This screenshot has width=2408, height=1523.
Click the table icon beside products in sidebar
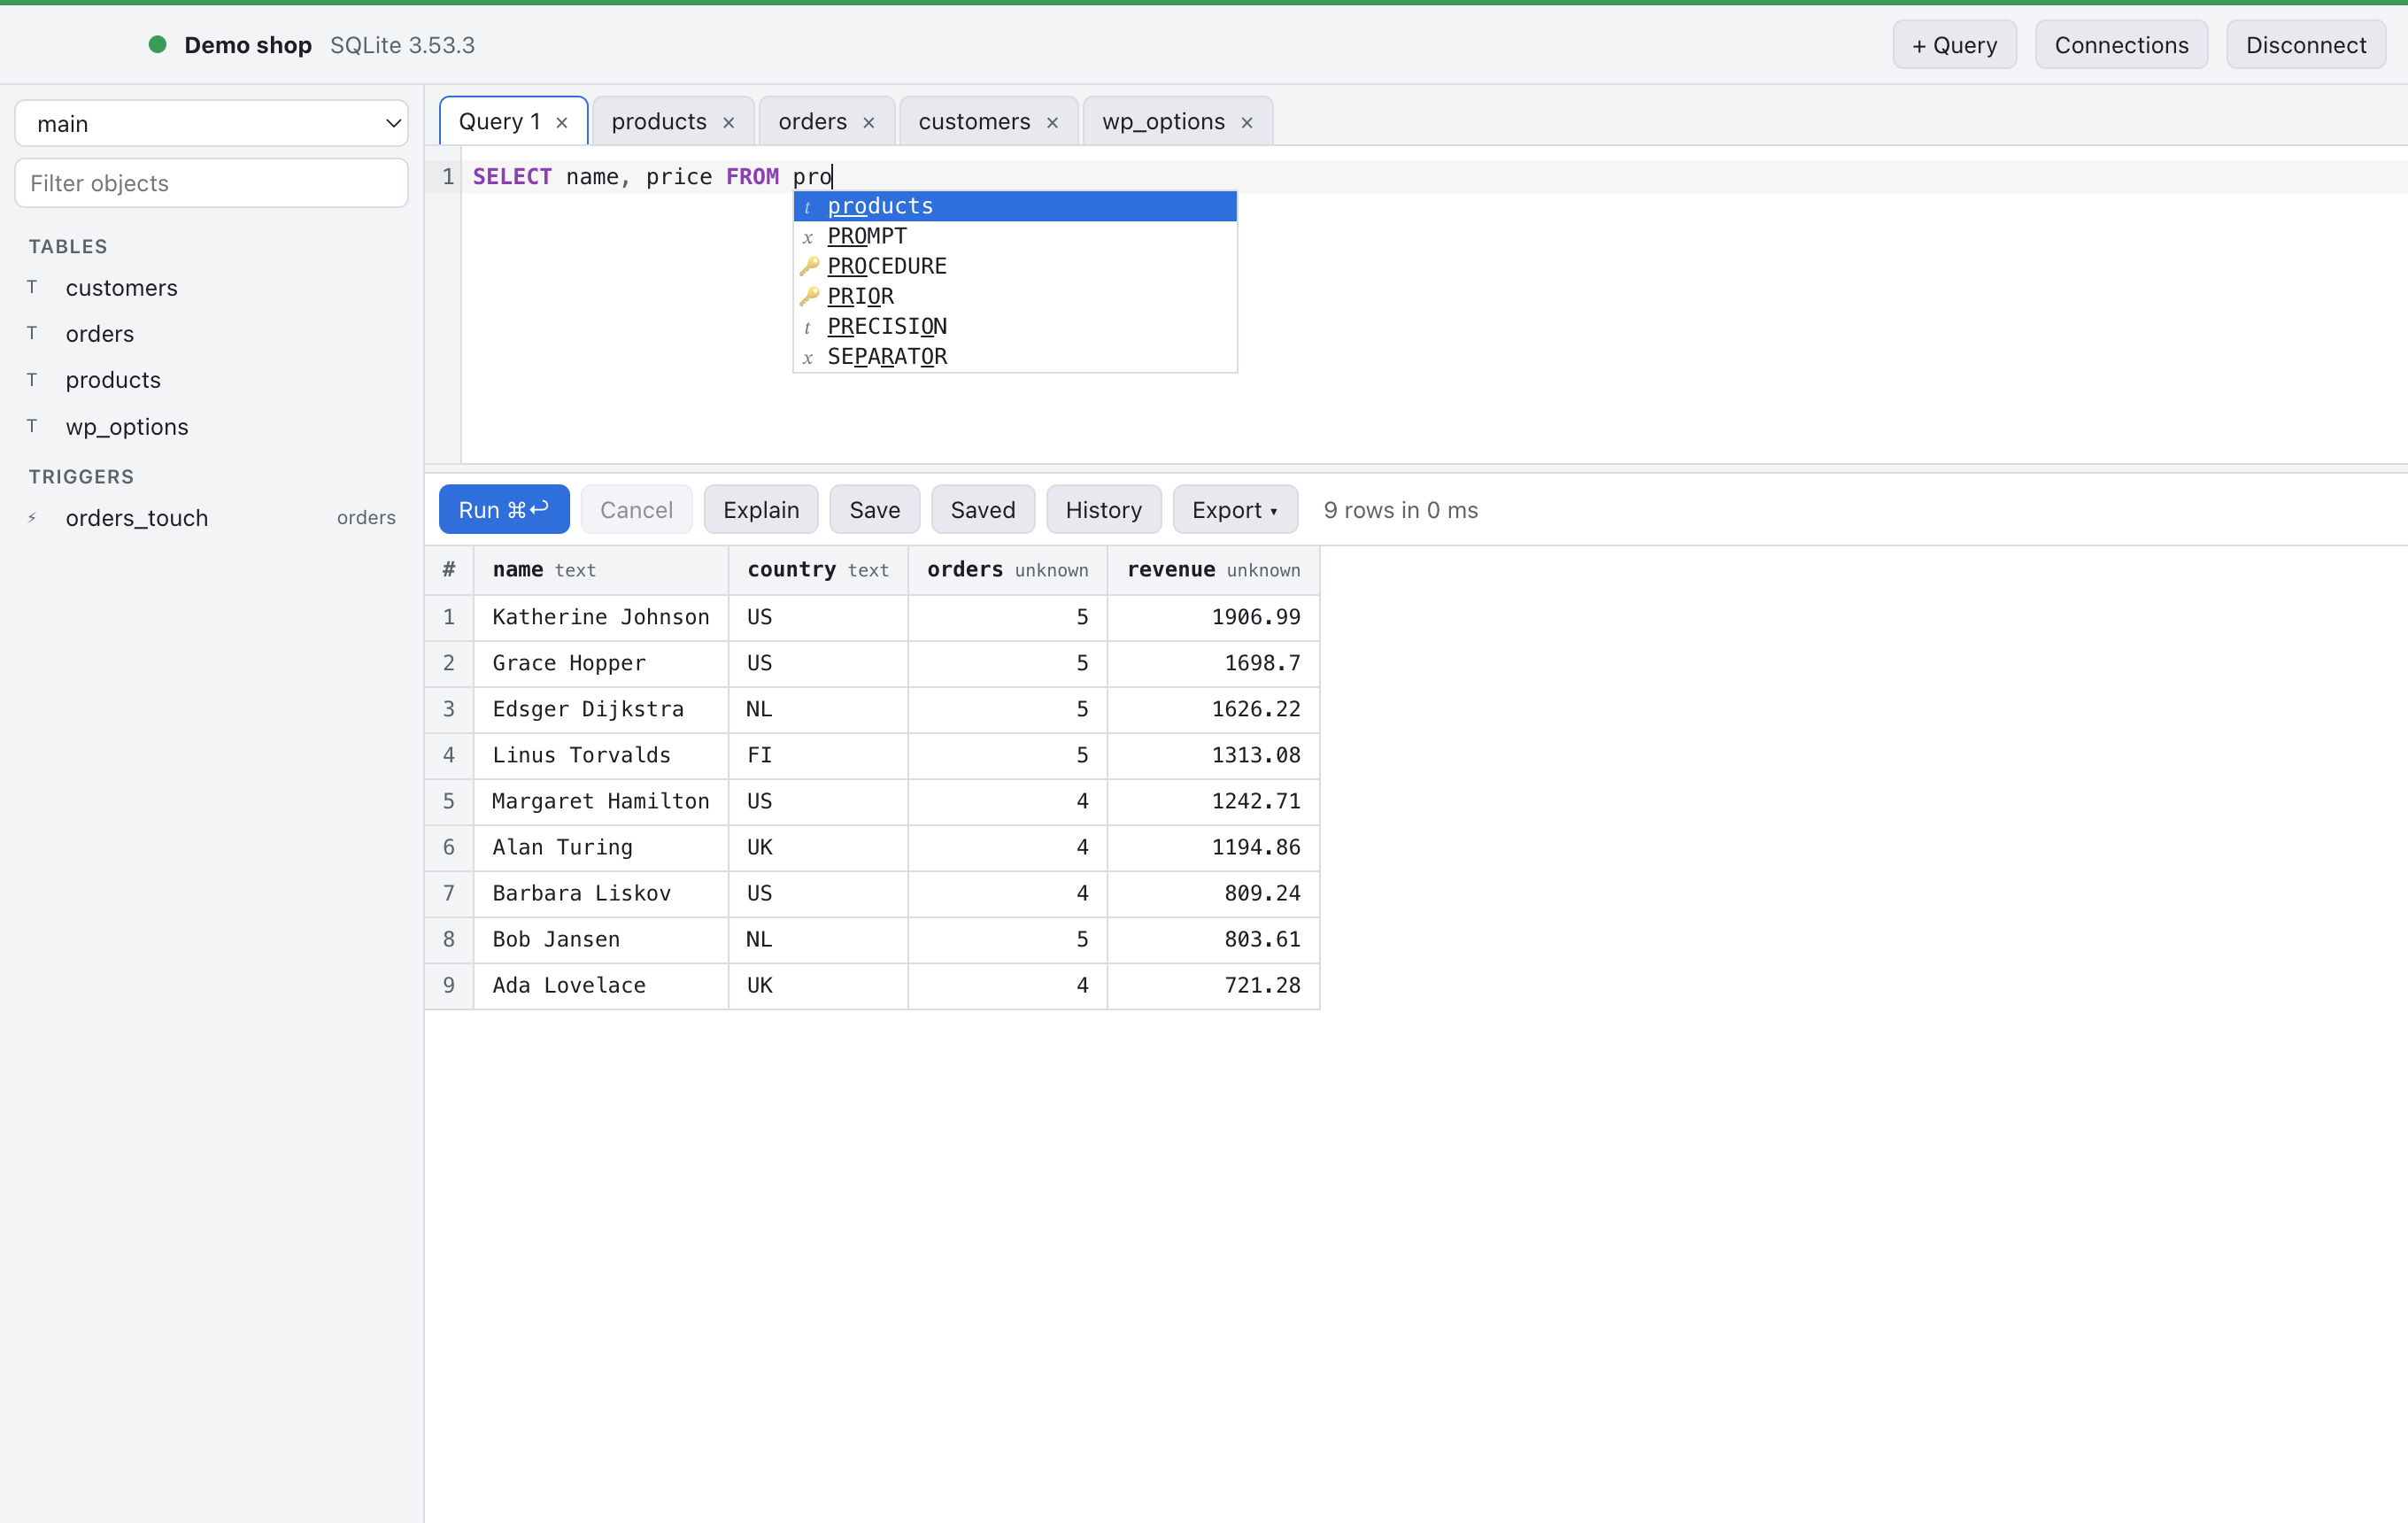click(x=32, y=379)
